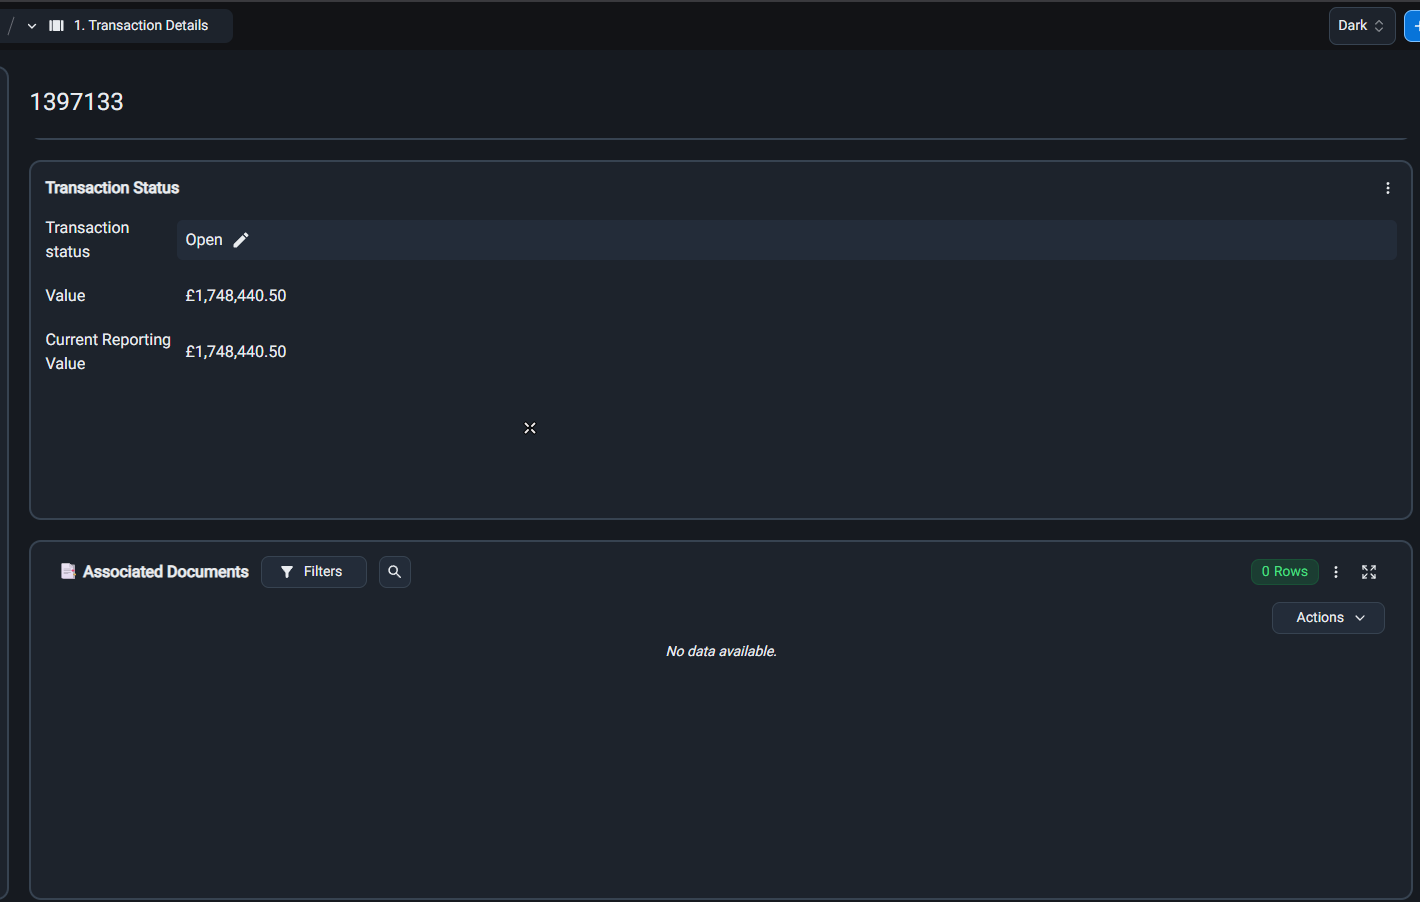The width and height of the screenshot is (1420, 902).
Task: Click the Associated Documents file icon
Action: click(x=68, y=571)
